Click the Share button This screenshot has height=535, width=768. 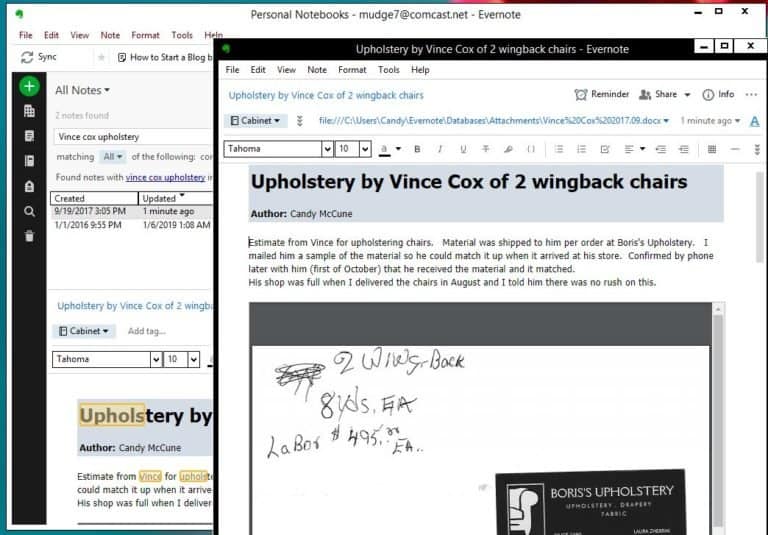(x=658, y=94)
